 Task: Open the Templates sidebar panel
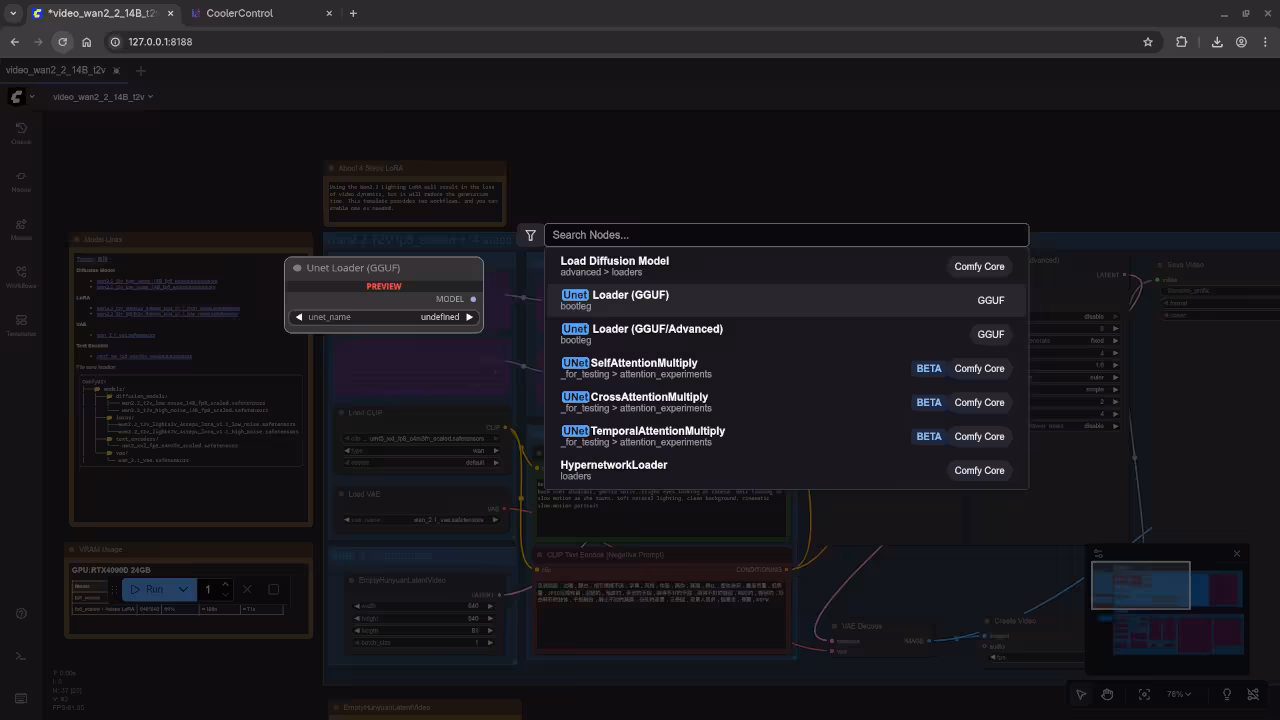tap(21, 324)
